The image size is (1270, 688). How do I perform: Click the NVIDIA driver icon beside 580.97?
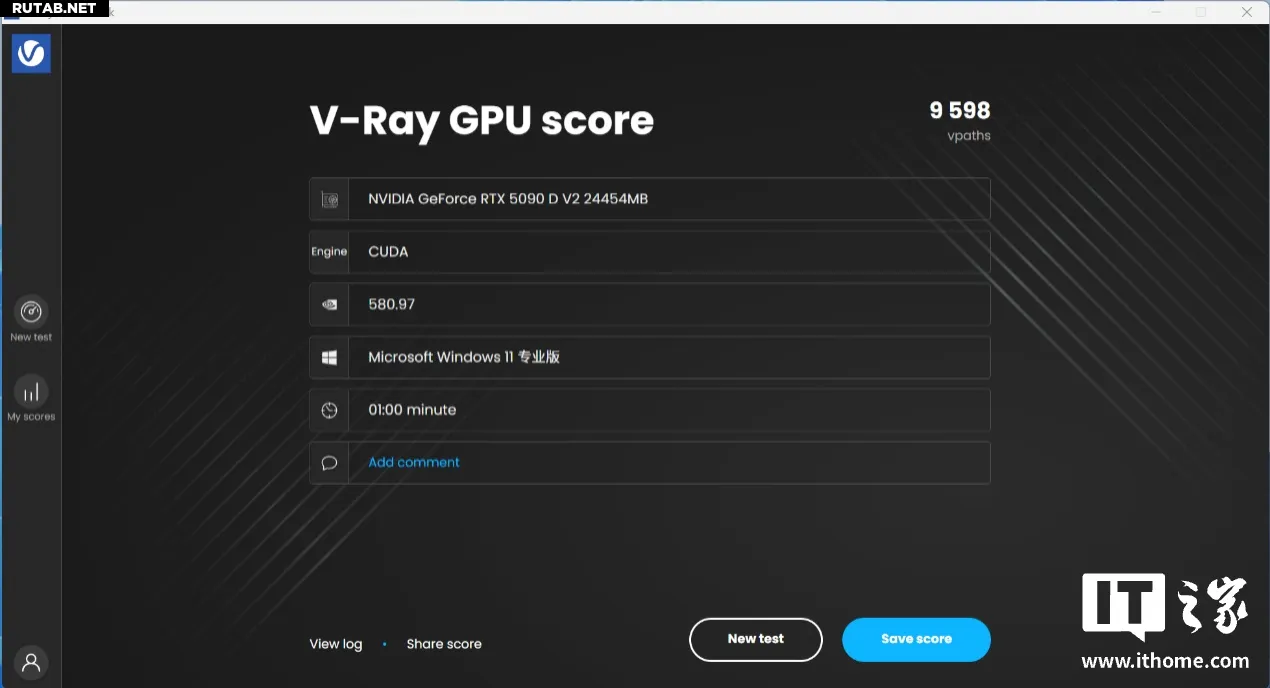329,304
